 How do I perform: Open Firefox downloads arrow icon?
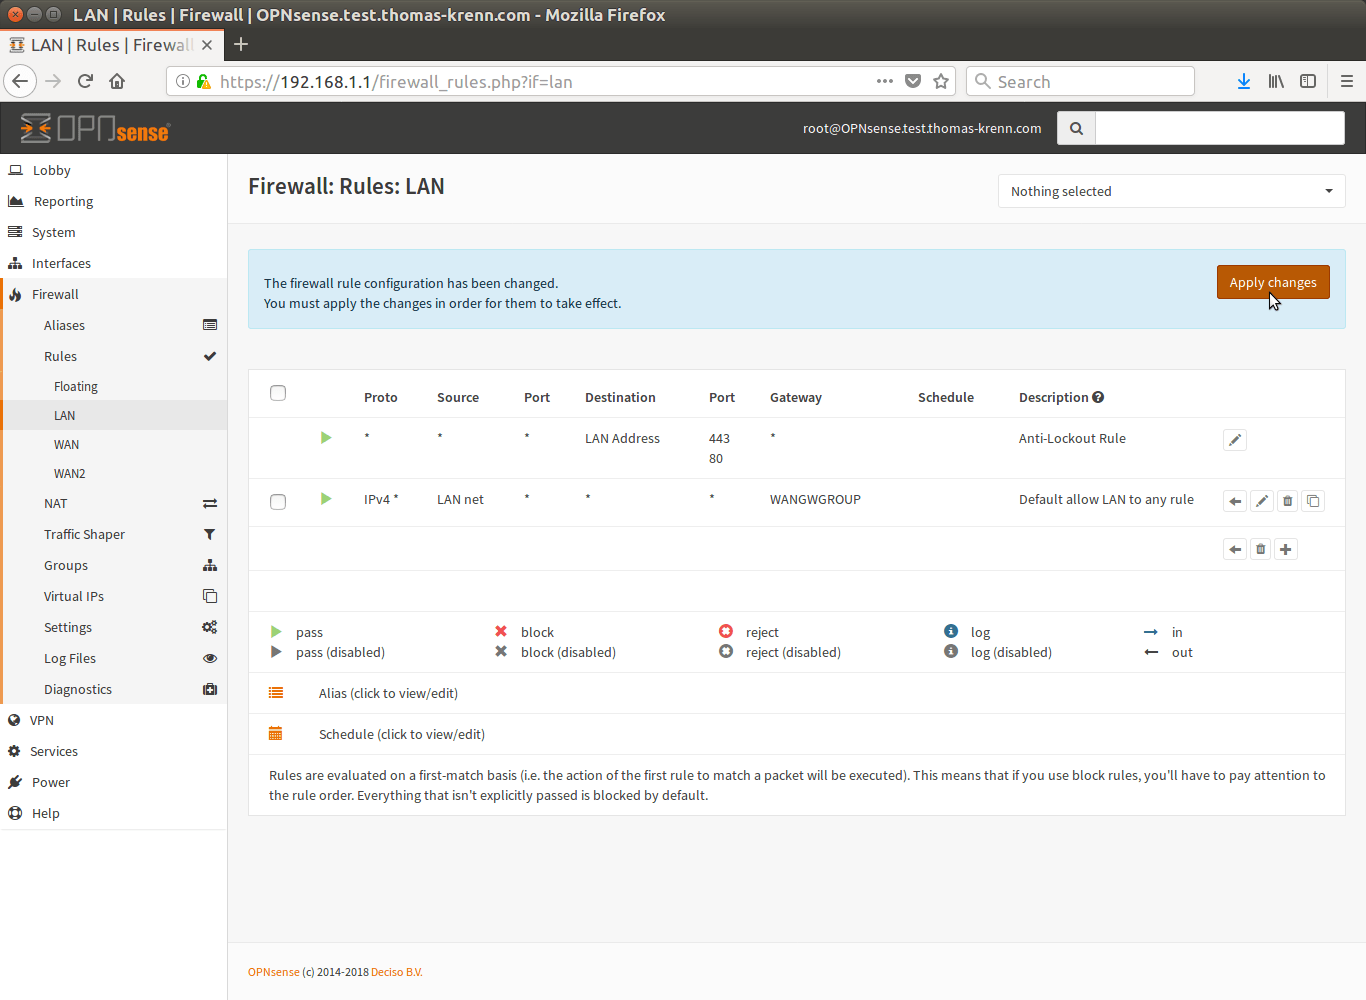click(1243, 82)
